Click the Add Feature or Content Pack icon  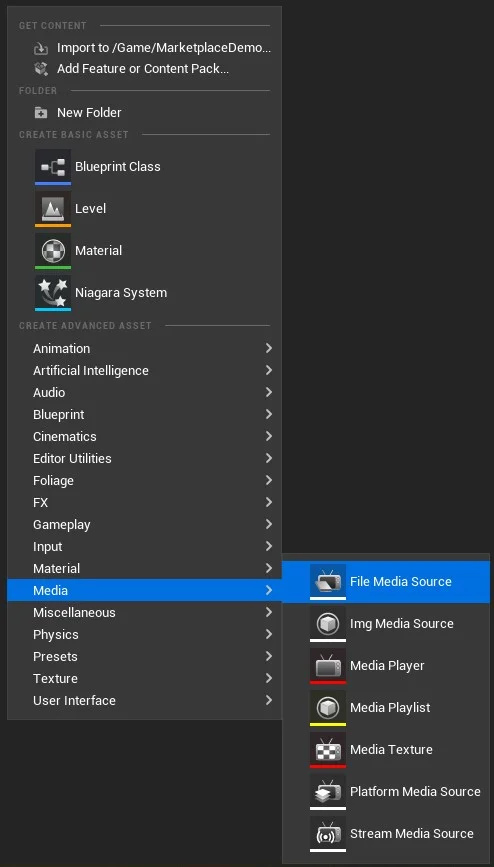pos(41,69)
